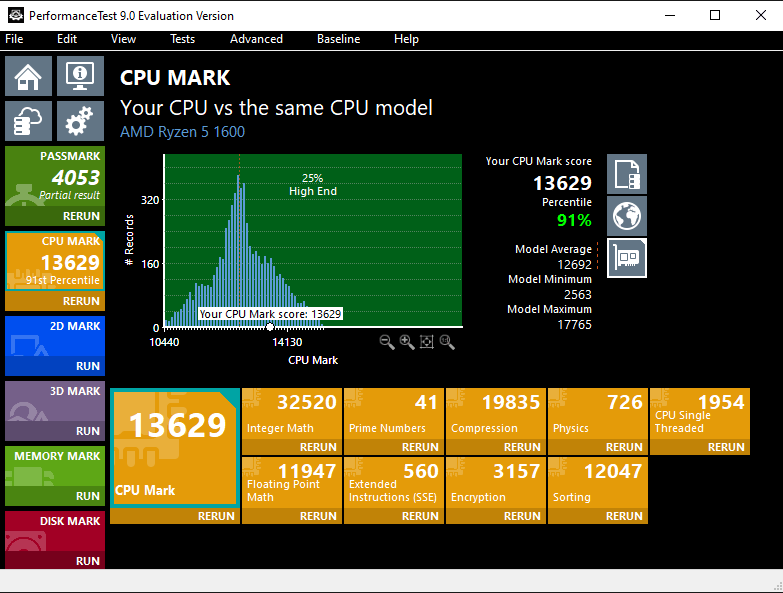The width and height of the screenshot is (783, 593).
Task: Go to the Home dashboard icon
Action: pyautogui.click(x=28, y=76)
